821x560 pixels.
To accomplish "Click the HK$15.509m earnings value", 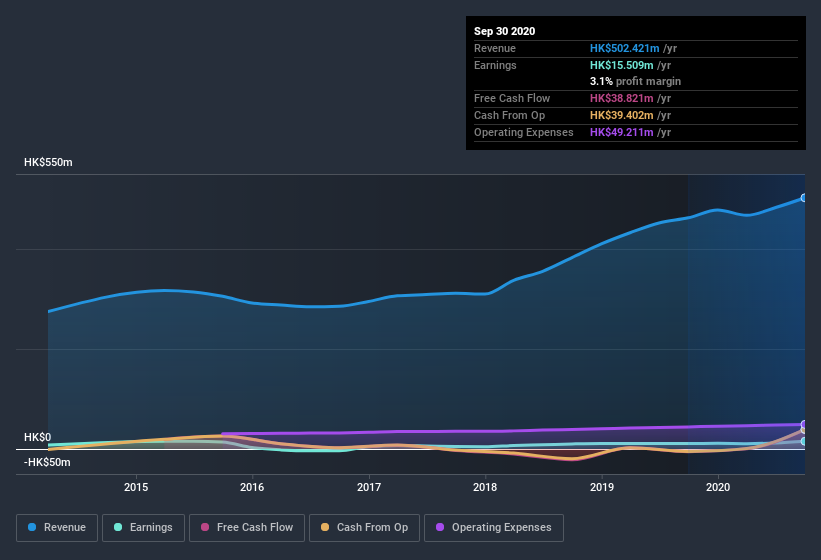I will pos(622,65).
